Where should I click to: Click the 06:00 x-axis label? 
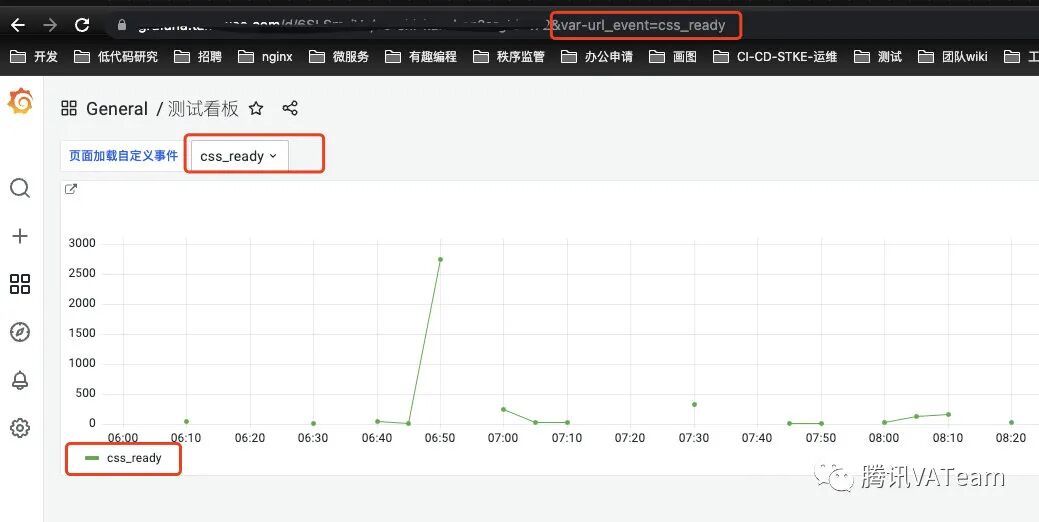123,438
